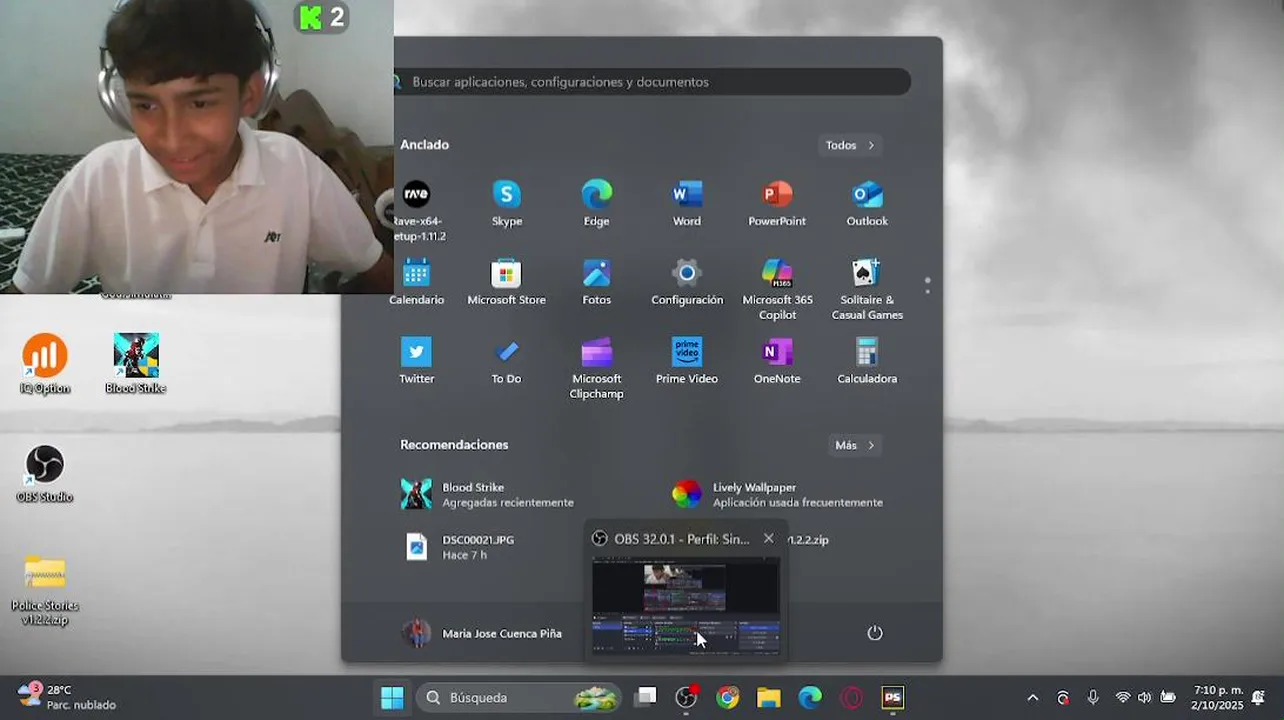
Task: Click the volume speaker tray icon
Action: (1145, 698)
